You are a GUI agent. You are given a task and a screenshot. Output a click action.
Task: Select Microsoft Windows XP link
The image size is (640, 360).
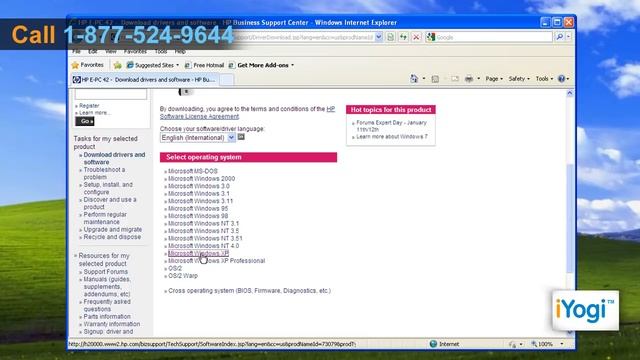click(198, 253)
